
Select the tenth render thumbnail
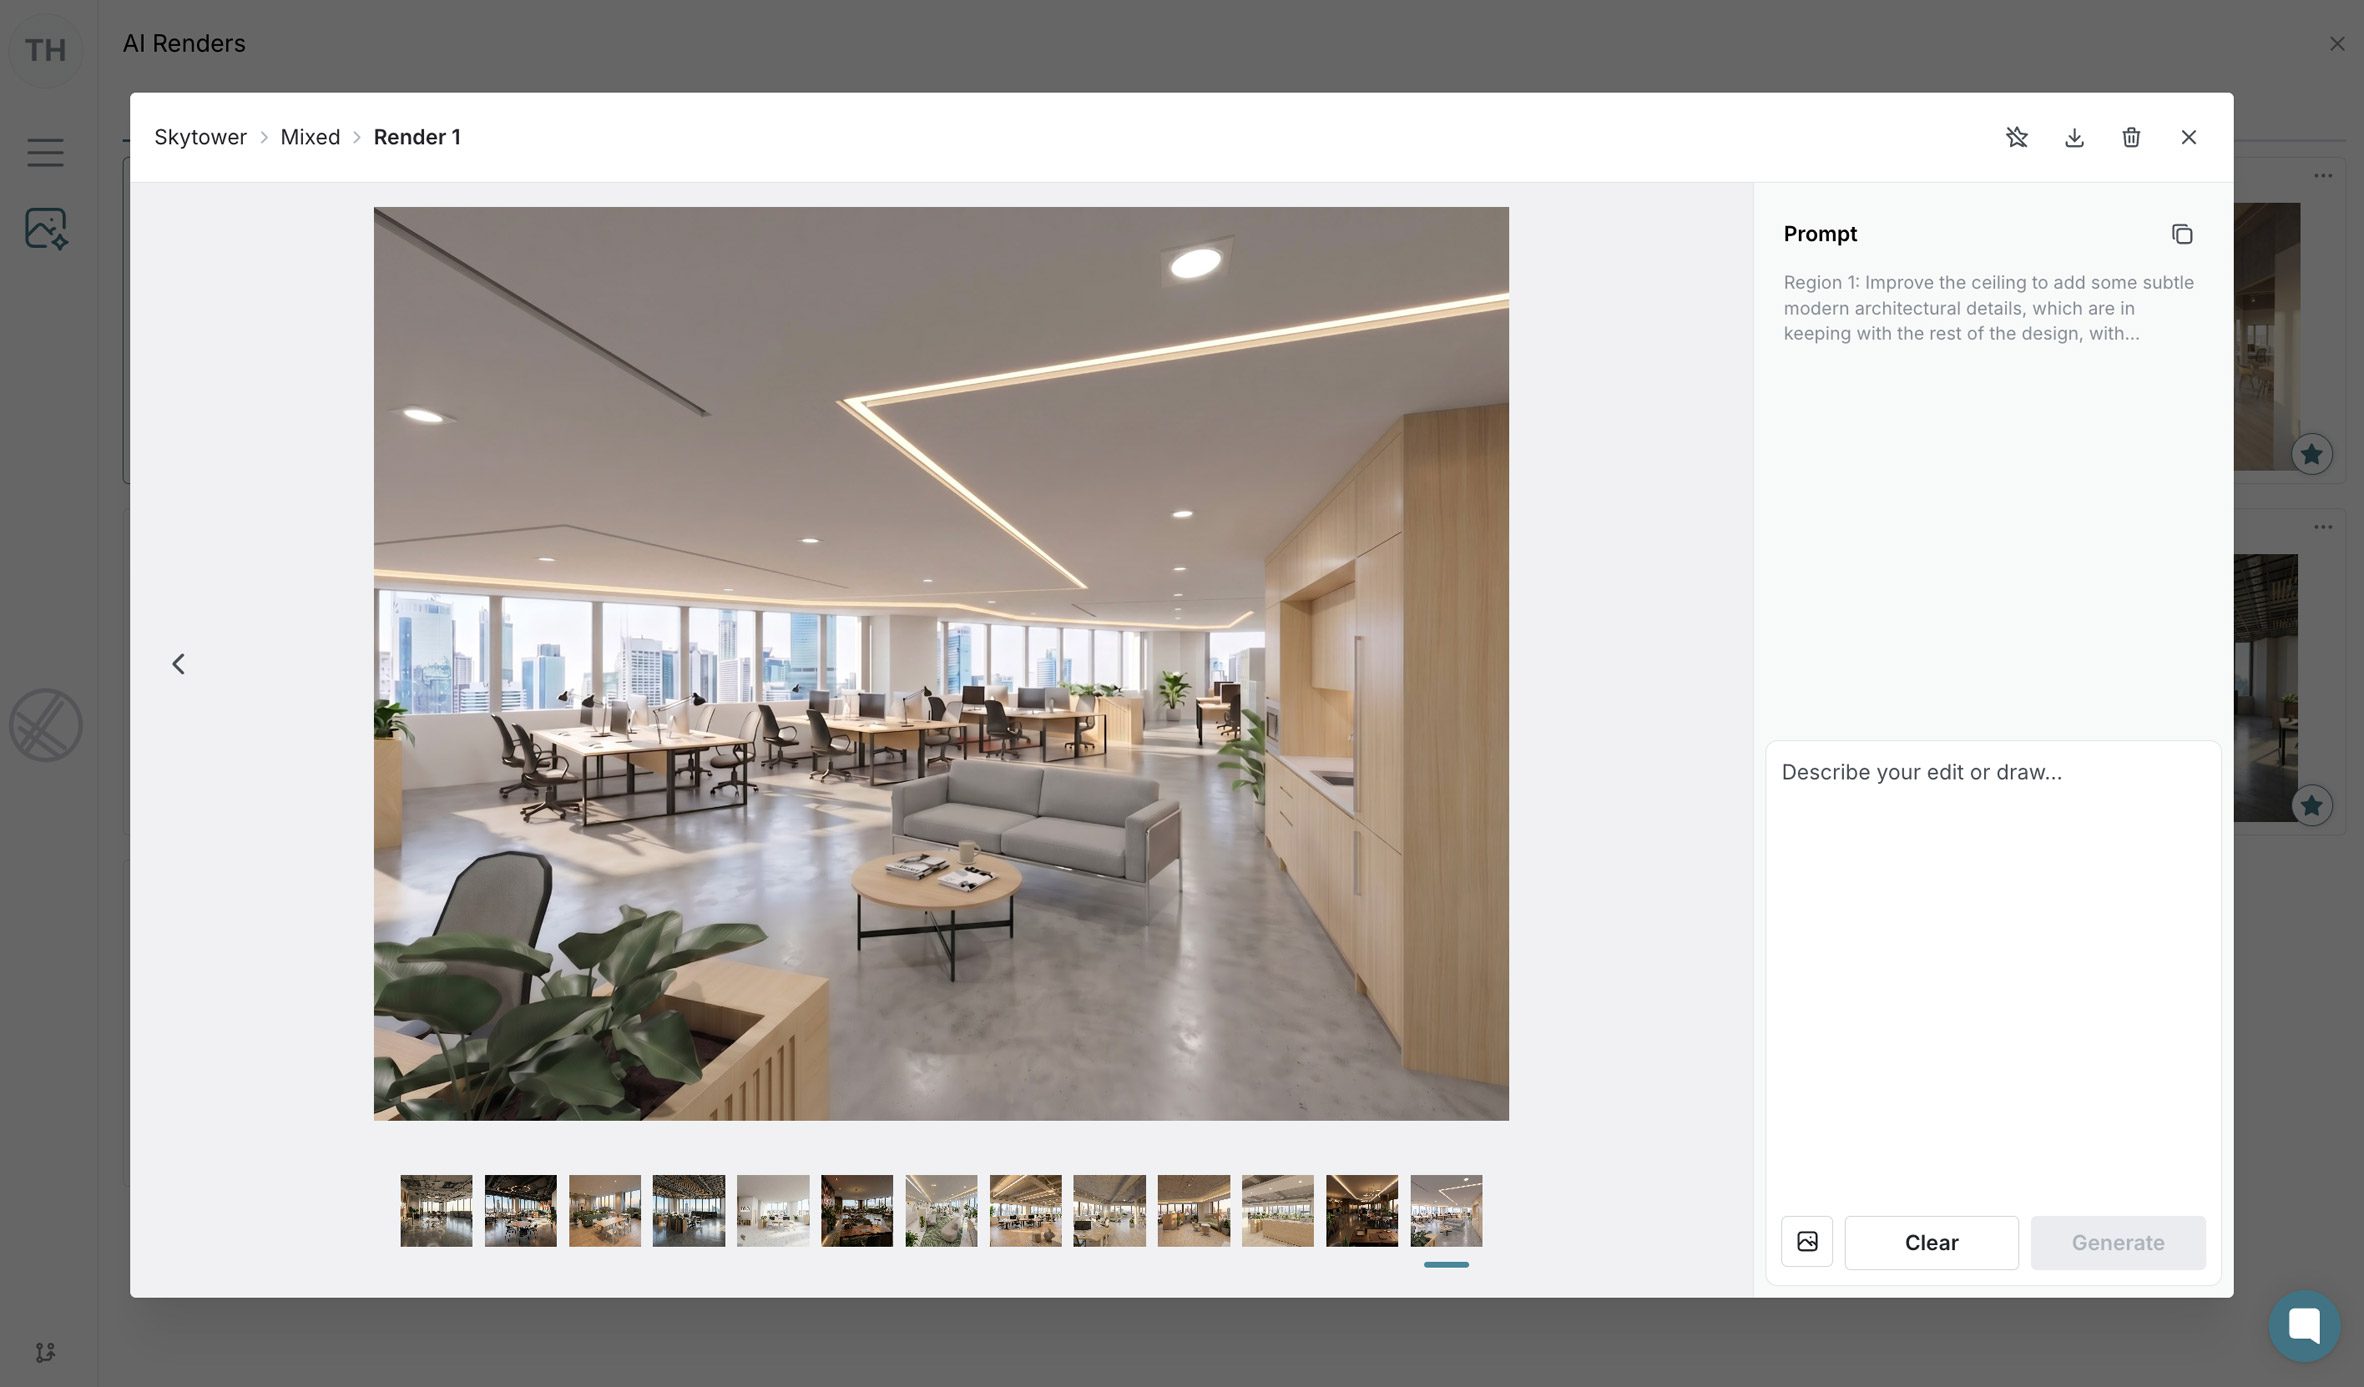(1194, 1210)
